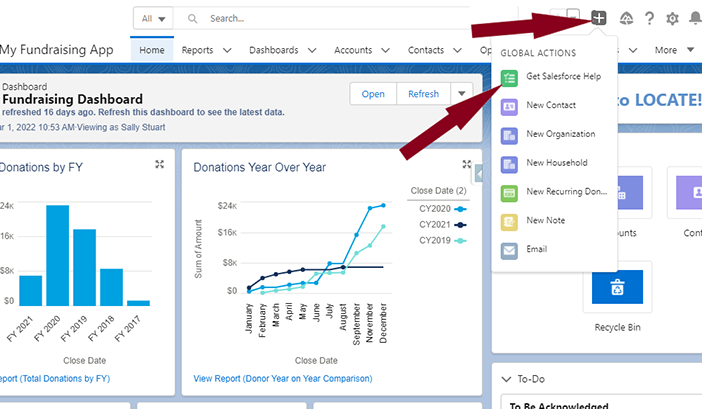Expand the Donations by FY chart

(x=159, y=164)
